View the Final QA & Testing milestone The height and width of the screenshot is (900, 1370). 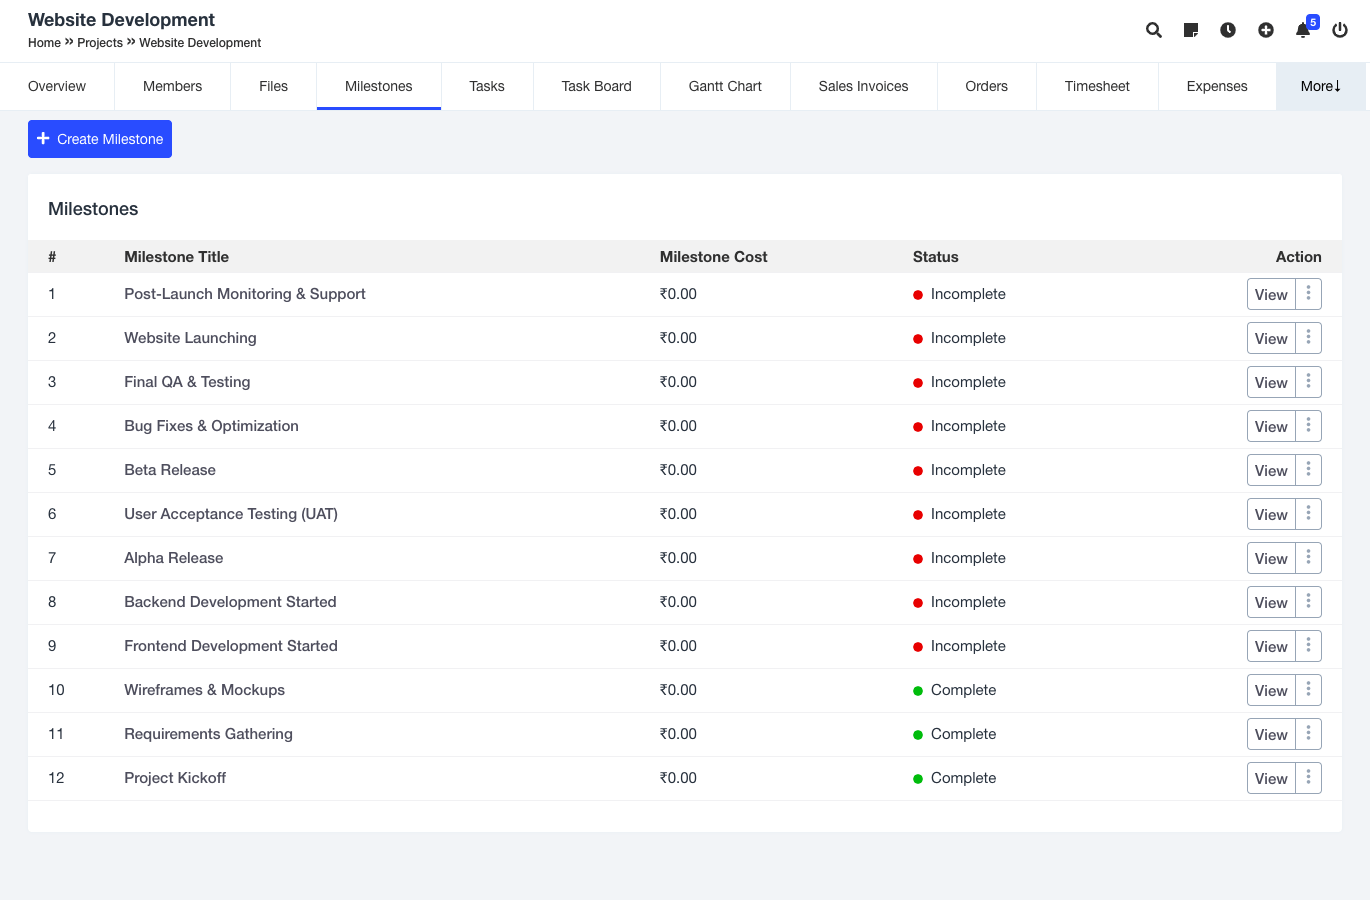[1271, 382]
